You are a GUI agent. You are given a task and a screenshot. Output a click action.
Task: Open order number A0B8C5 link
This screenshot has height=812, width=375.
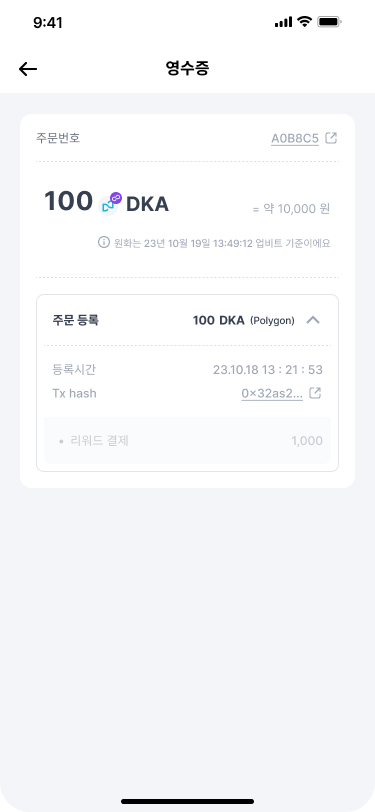pyautogui.click(x=295, y=139)
